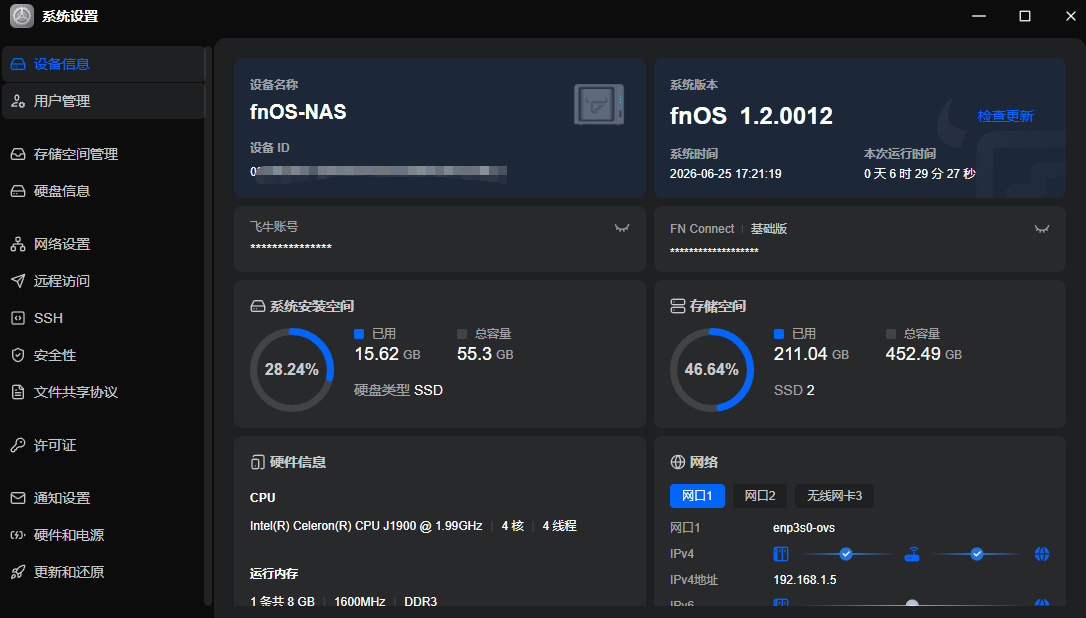Click the used storage value 211.04 GB
This screenshot has height=618, width=1086.
(811, 354)
